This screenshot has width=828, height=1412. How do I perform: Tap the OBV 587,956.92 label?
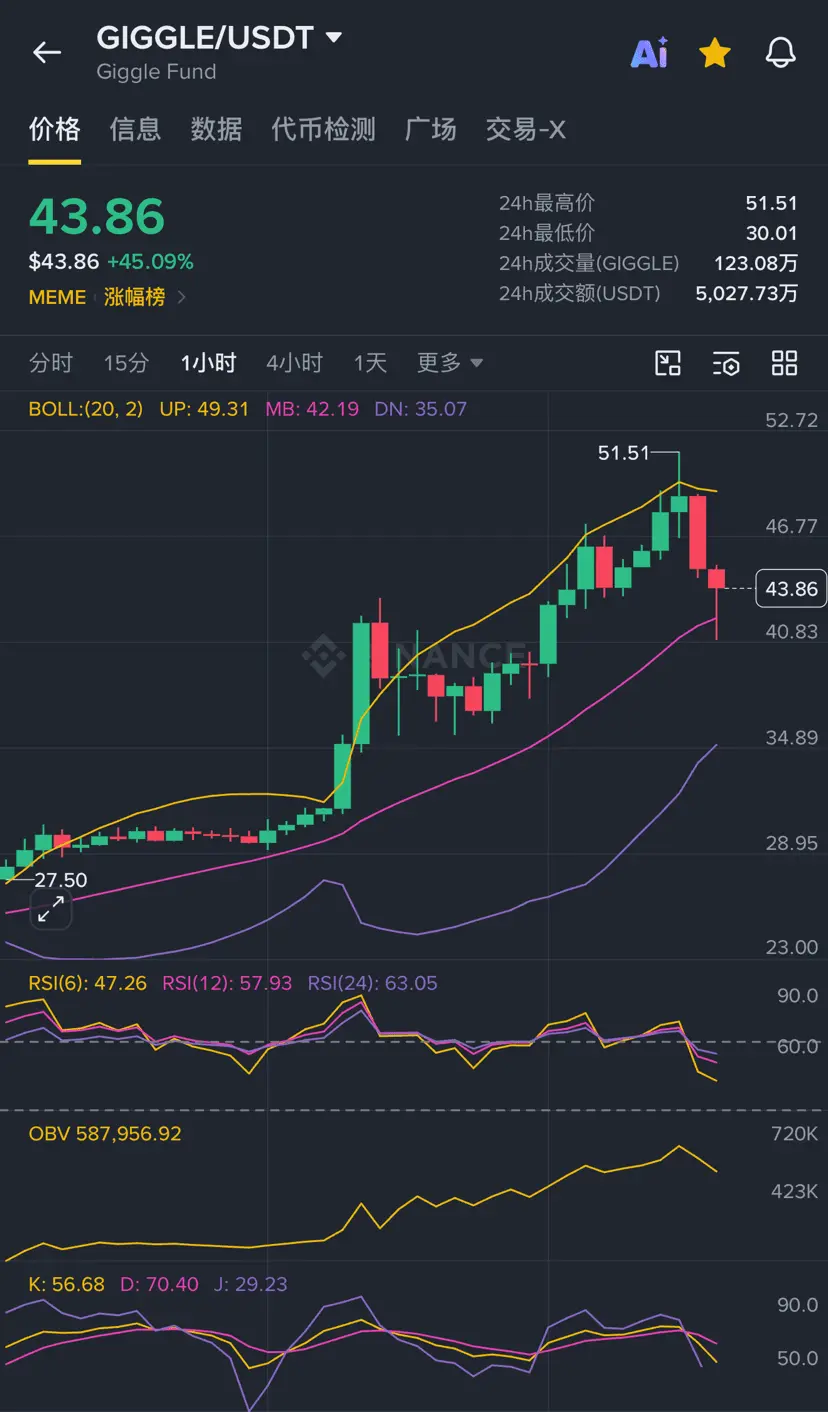coord(105,1133)
